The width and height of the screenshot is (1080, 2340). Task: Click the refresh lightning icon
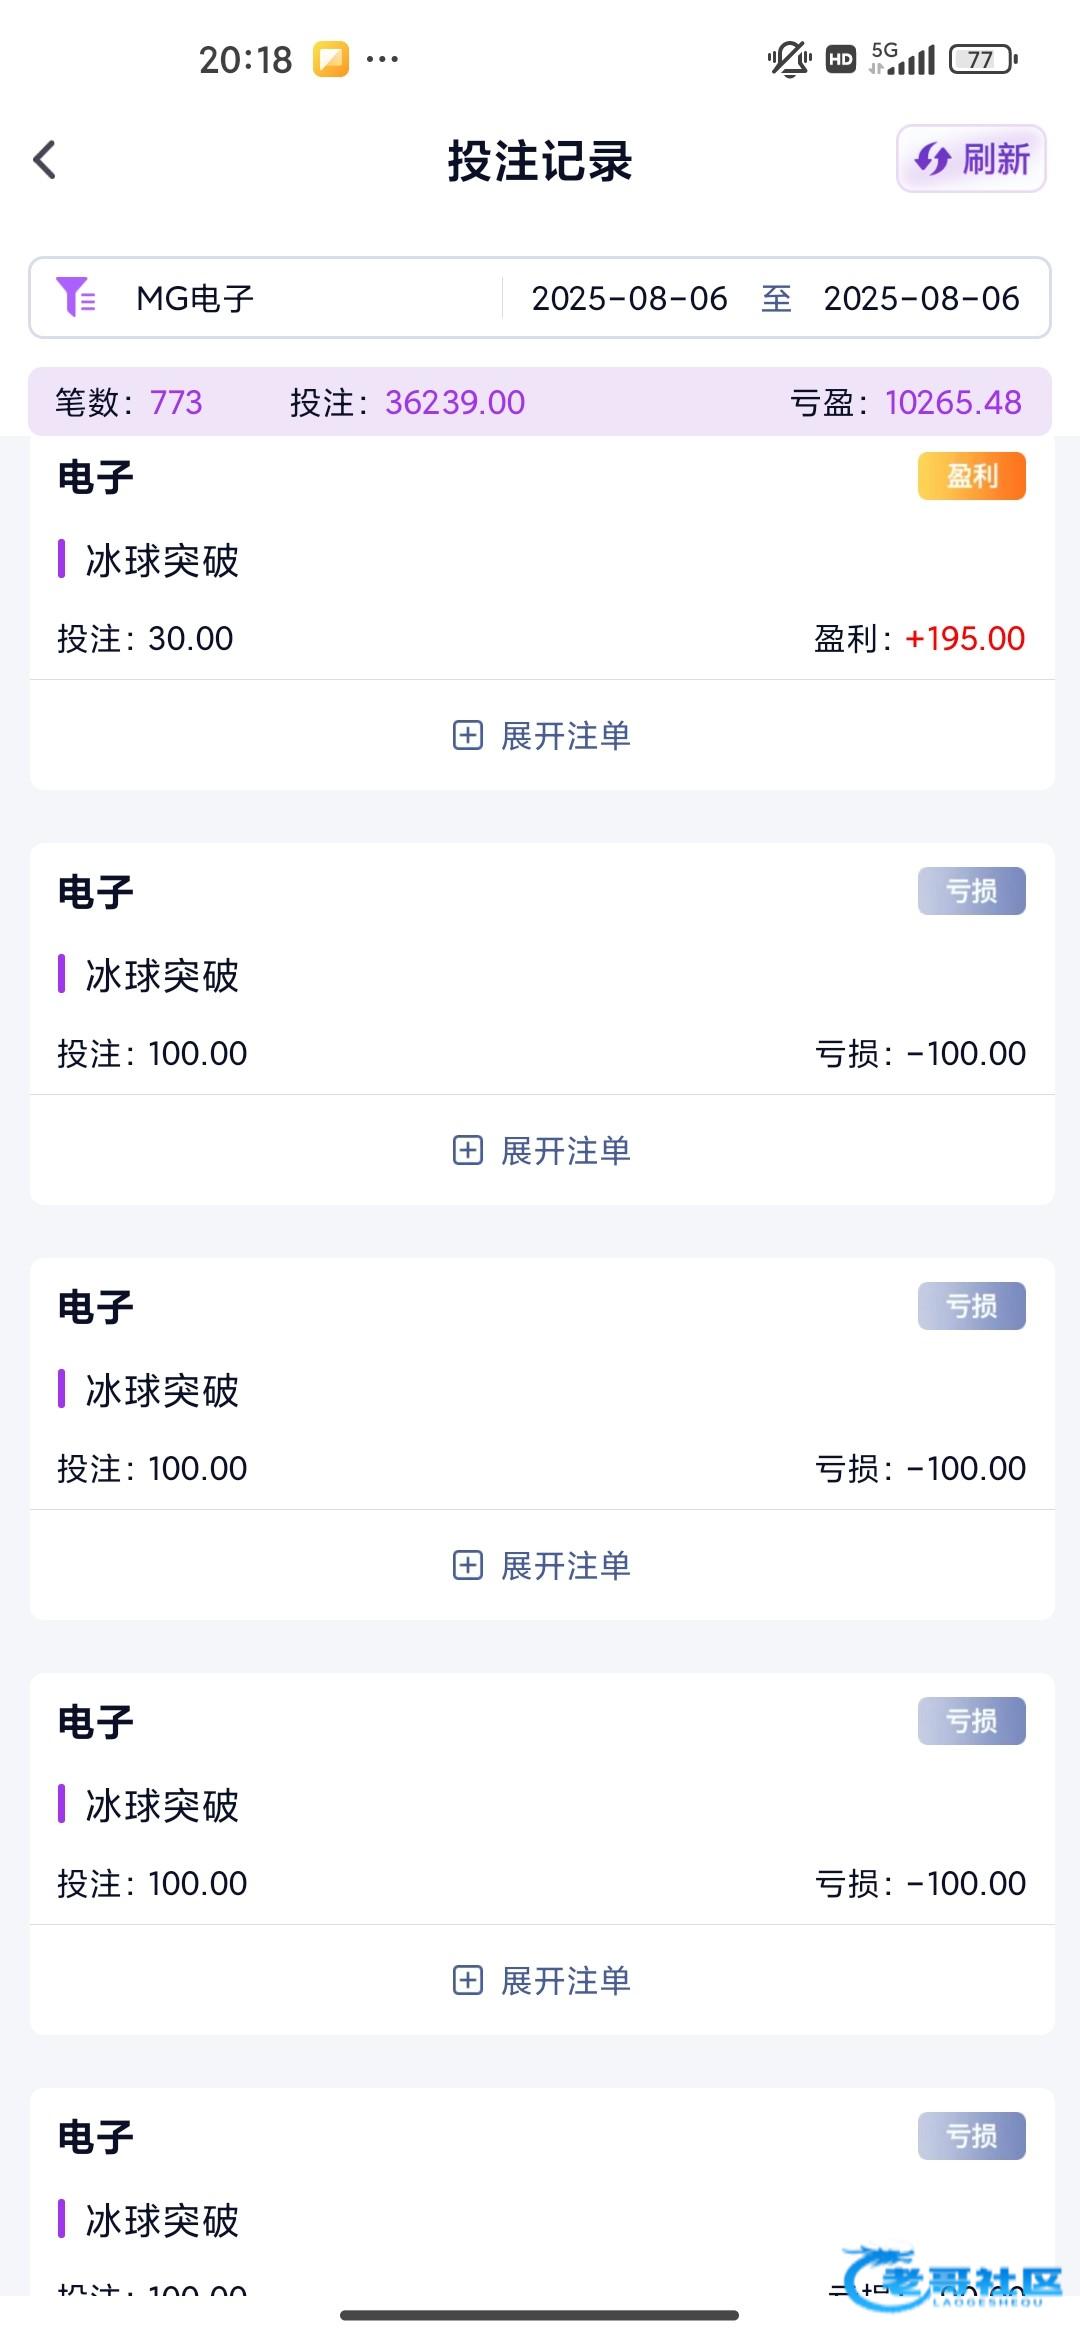pos(932,159)
